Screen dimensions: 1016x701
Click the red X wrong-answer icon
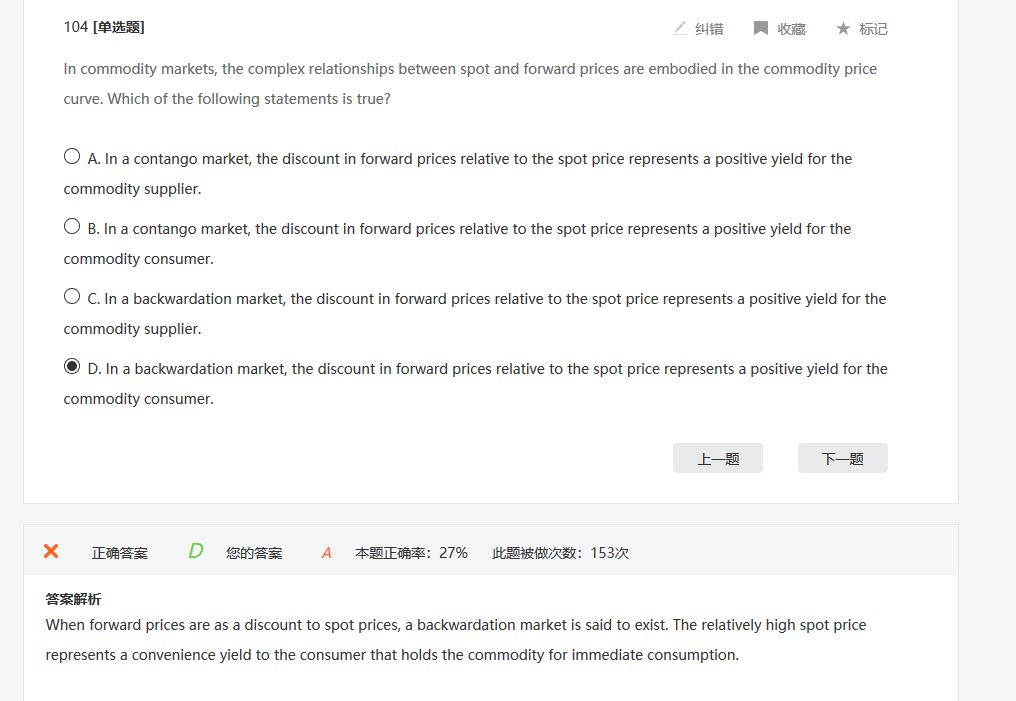click(51, 551)
